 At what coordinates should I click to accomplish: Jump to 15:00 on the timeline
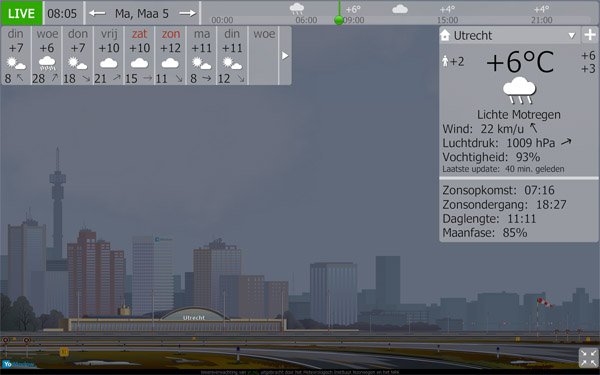447,20
